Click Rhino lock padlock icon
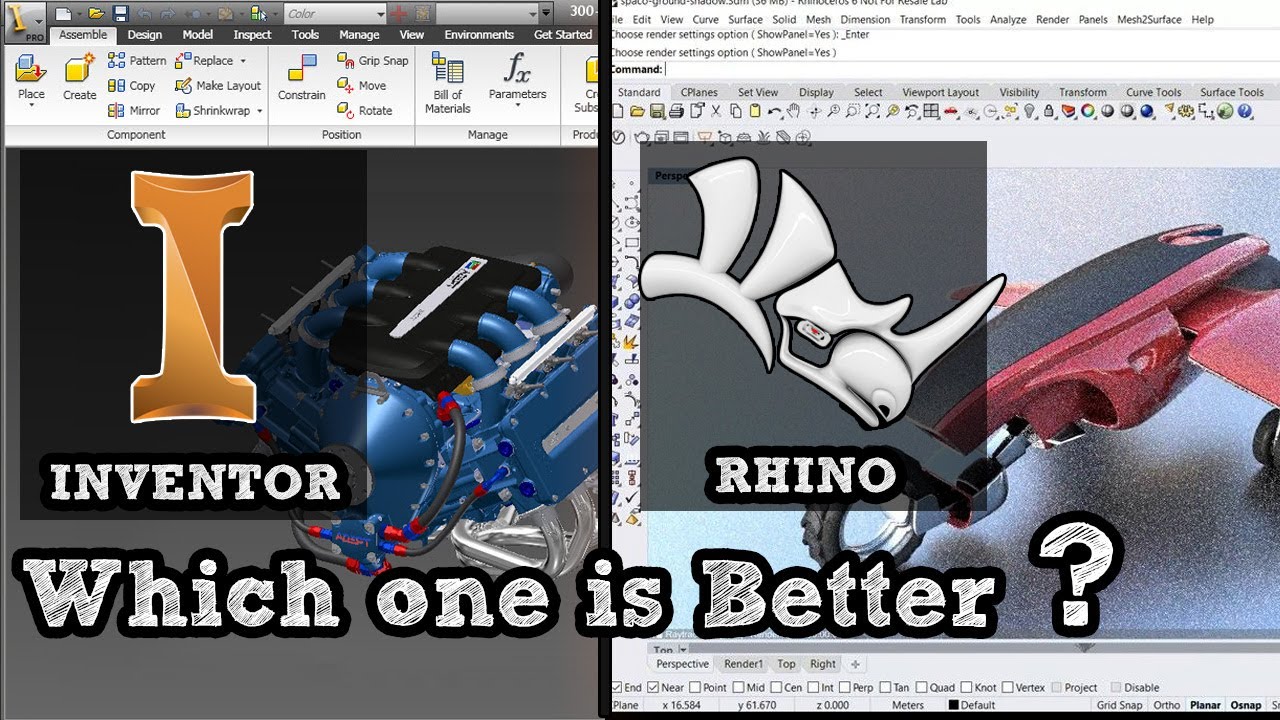The image size is (1280, 720). pos(1049,111)
